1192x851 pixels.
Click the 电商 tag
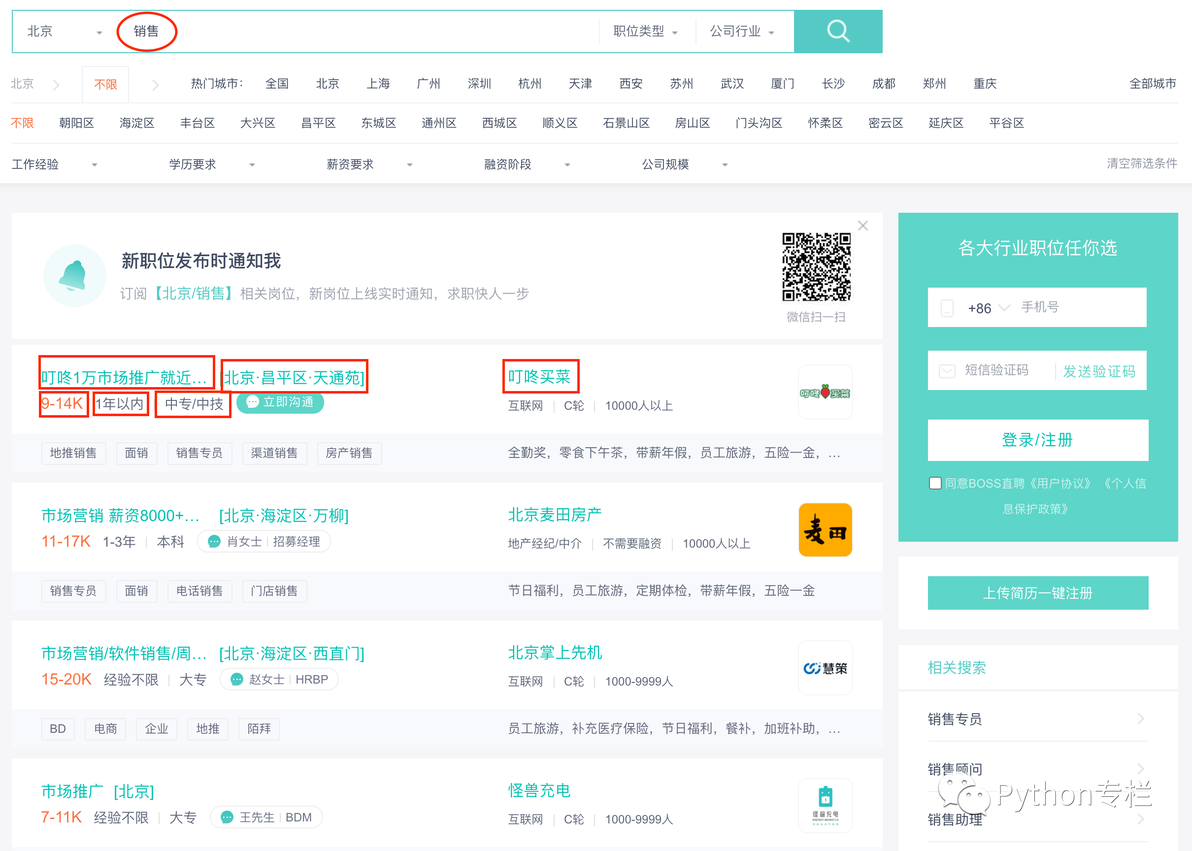coord(106,729)
